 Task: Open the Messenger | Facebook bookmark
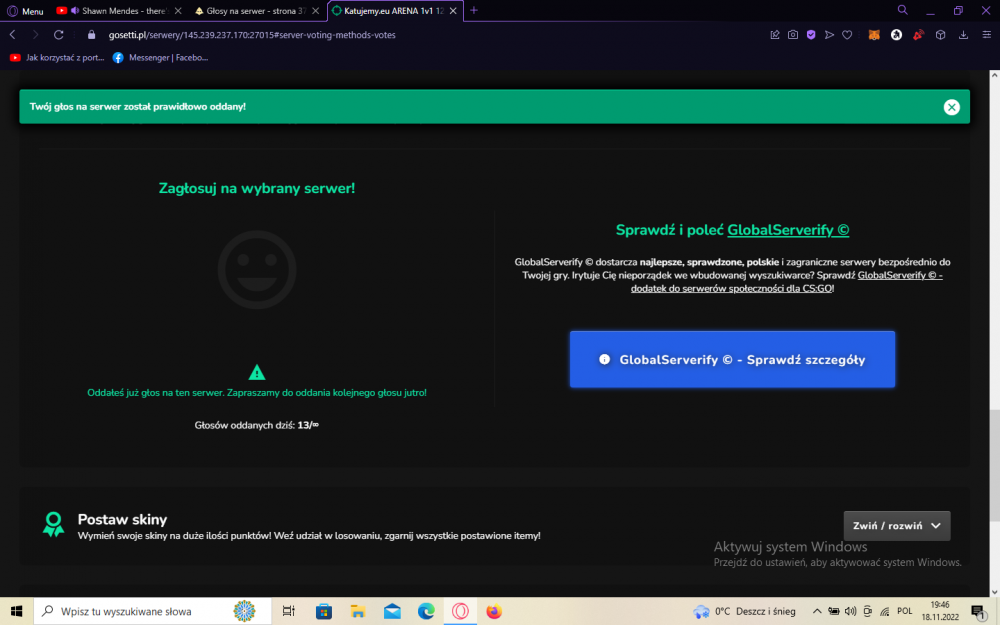(161, 57)
